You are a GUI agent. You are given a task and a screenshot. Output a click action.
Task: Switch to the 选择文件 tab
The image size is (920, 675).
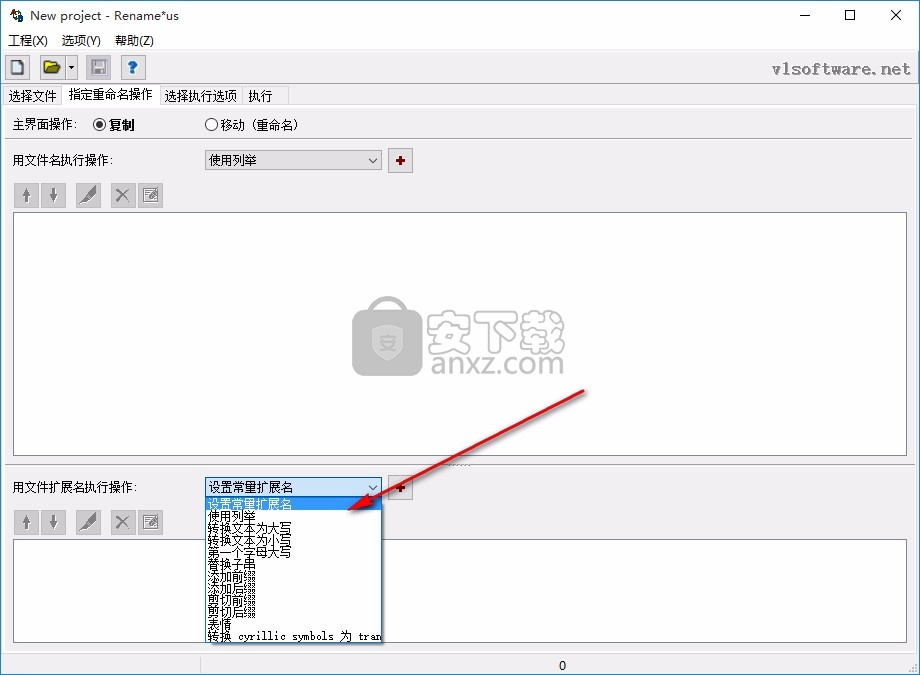click(x=33, y=96)
